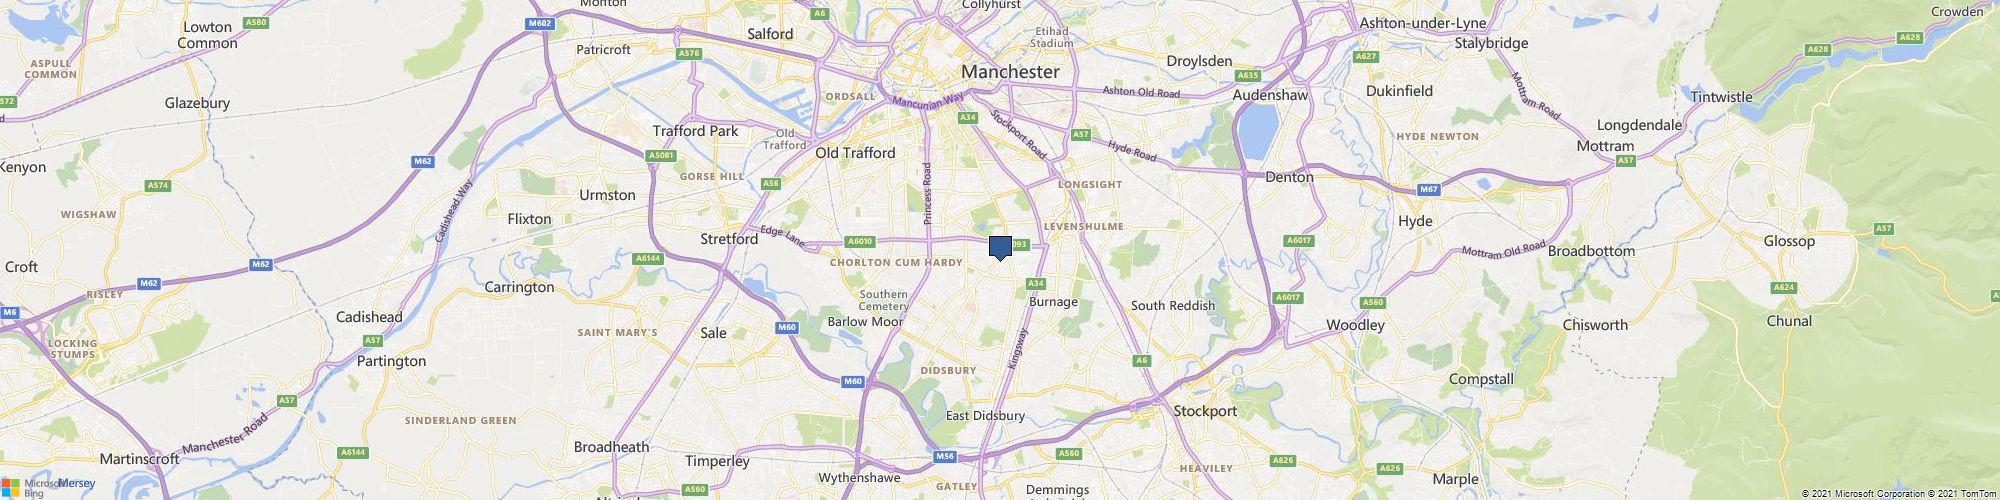Screen dimensions: 2000x500
Task: Click the Stretford label on map
Action: click(729, 239)
